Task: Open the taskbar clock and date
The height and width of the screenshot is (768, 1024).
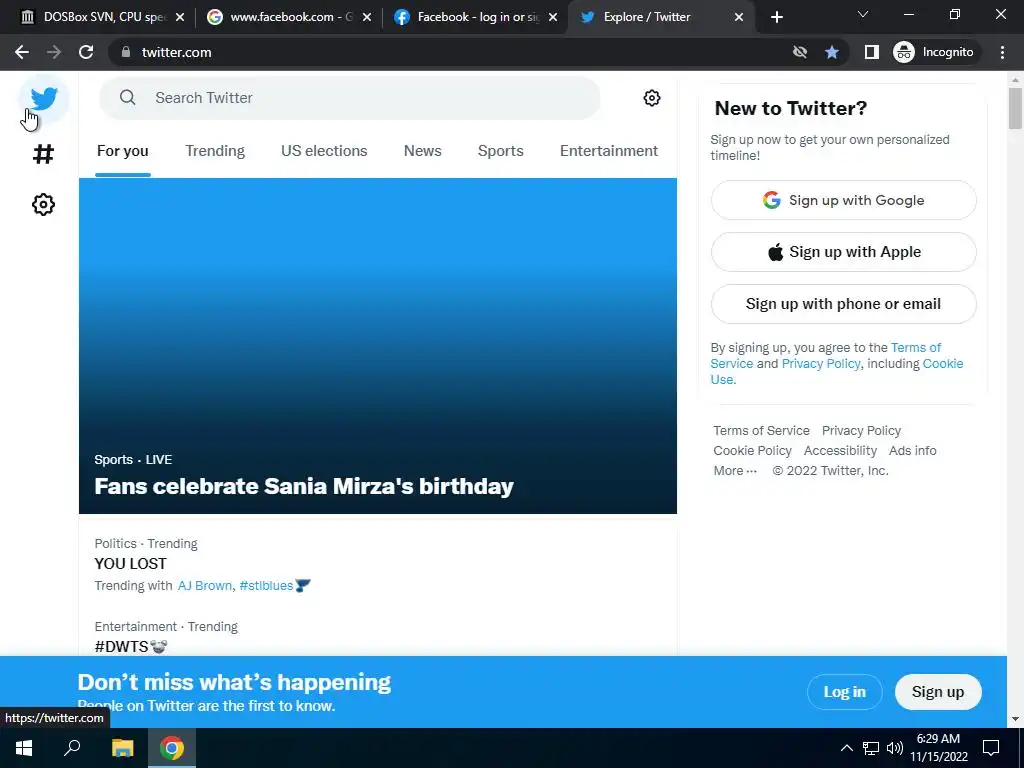Action: tap(939, 748)
